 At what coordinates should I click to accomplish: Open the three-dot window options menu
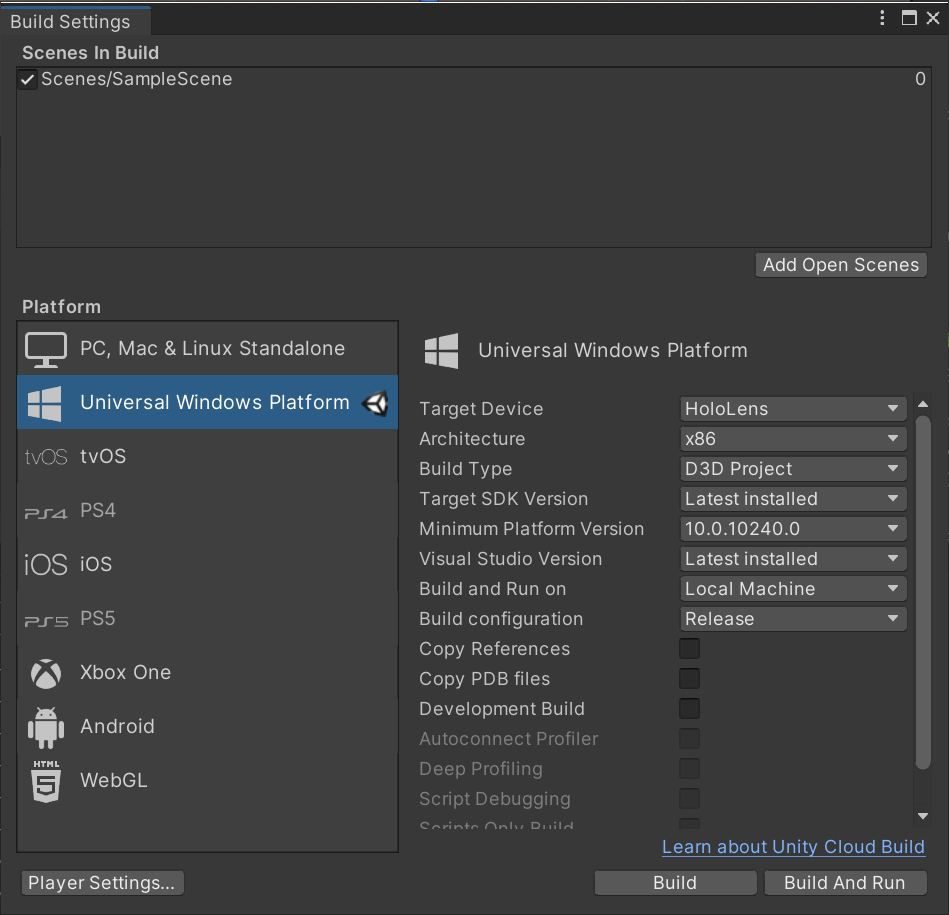click(x=882, y=18)
